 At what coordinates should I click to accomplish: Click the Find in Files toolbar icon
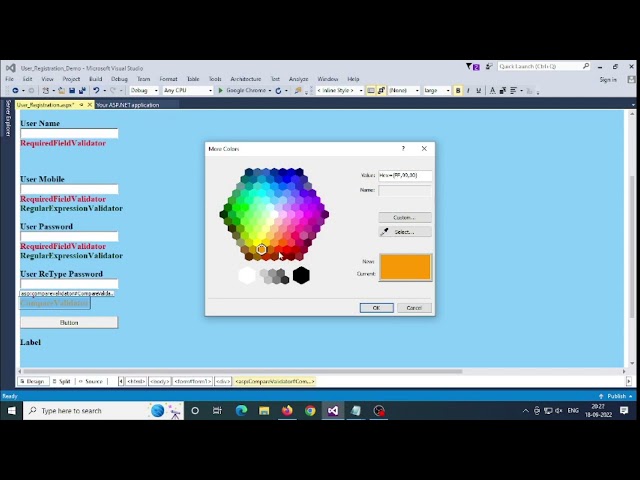298,91
